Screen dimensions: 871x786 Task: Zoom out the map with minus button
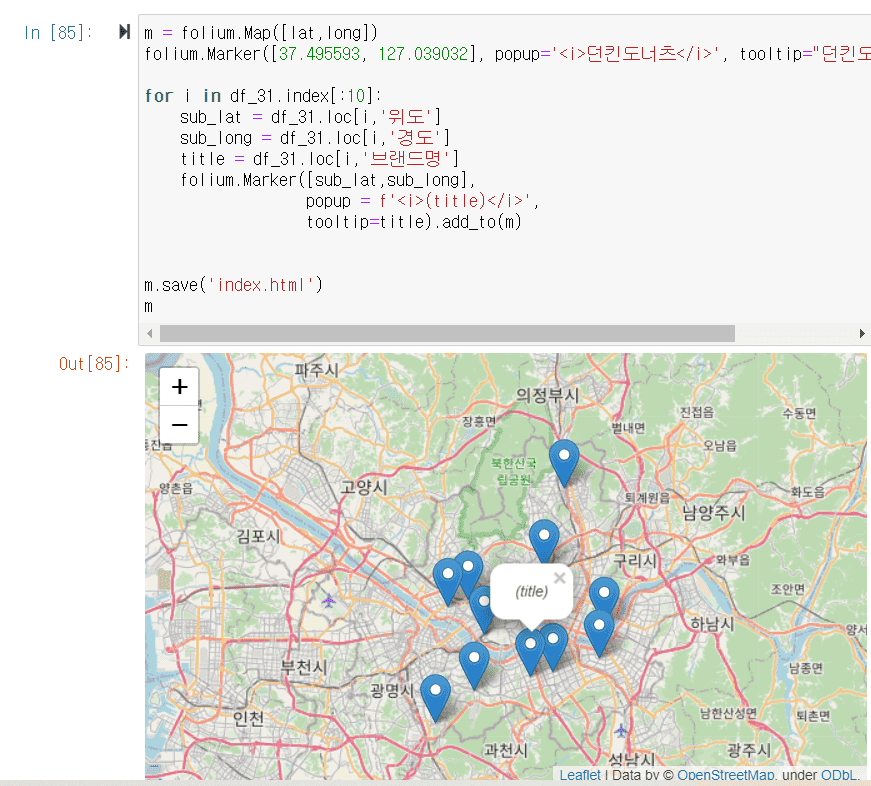click(180, 425)
